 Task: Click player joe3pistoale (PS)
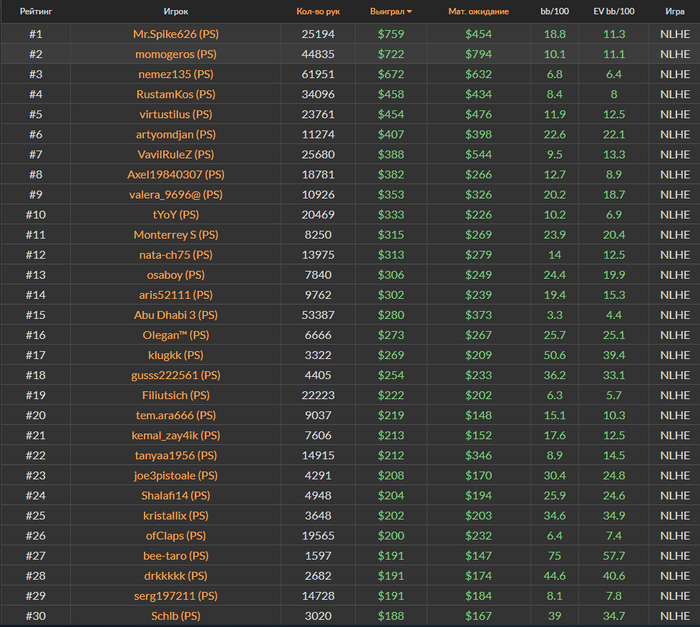[x=176, y=475]
